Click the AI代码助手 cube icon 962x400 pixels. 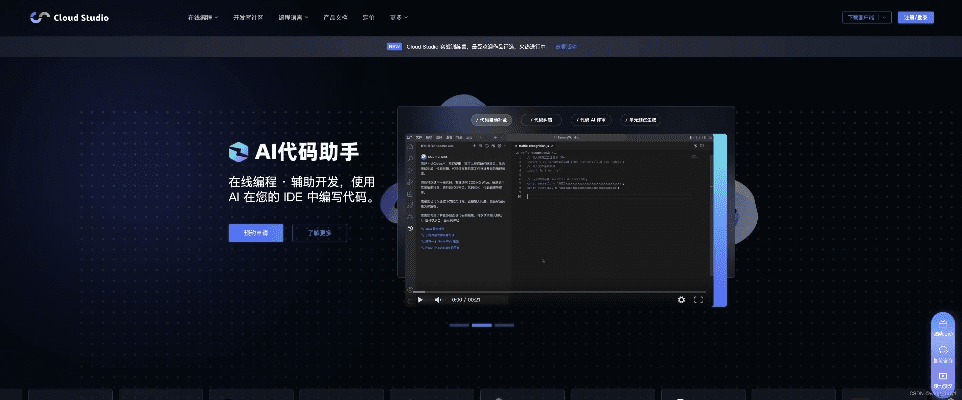click(238, 151)
